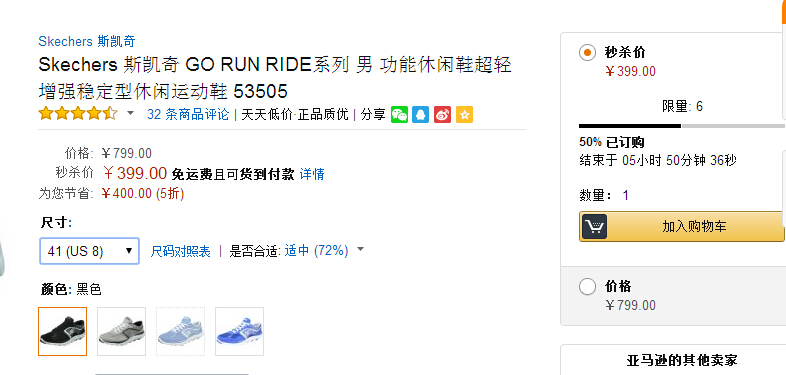Select the 秒杀价 radio option
The image size is (786, 375).
[x=587, y=52]
